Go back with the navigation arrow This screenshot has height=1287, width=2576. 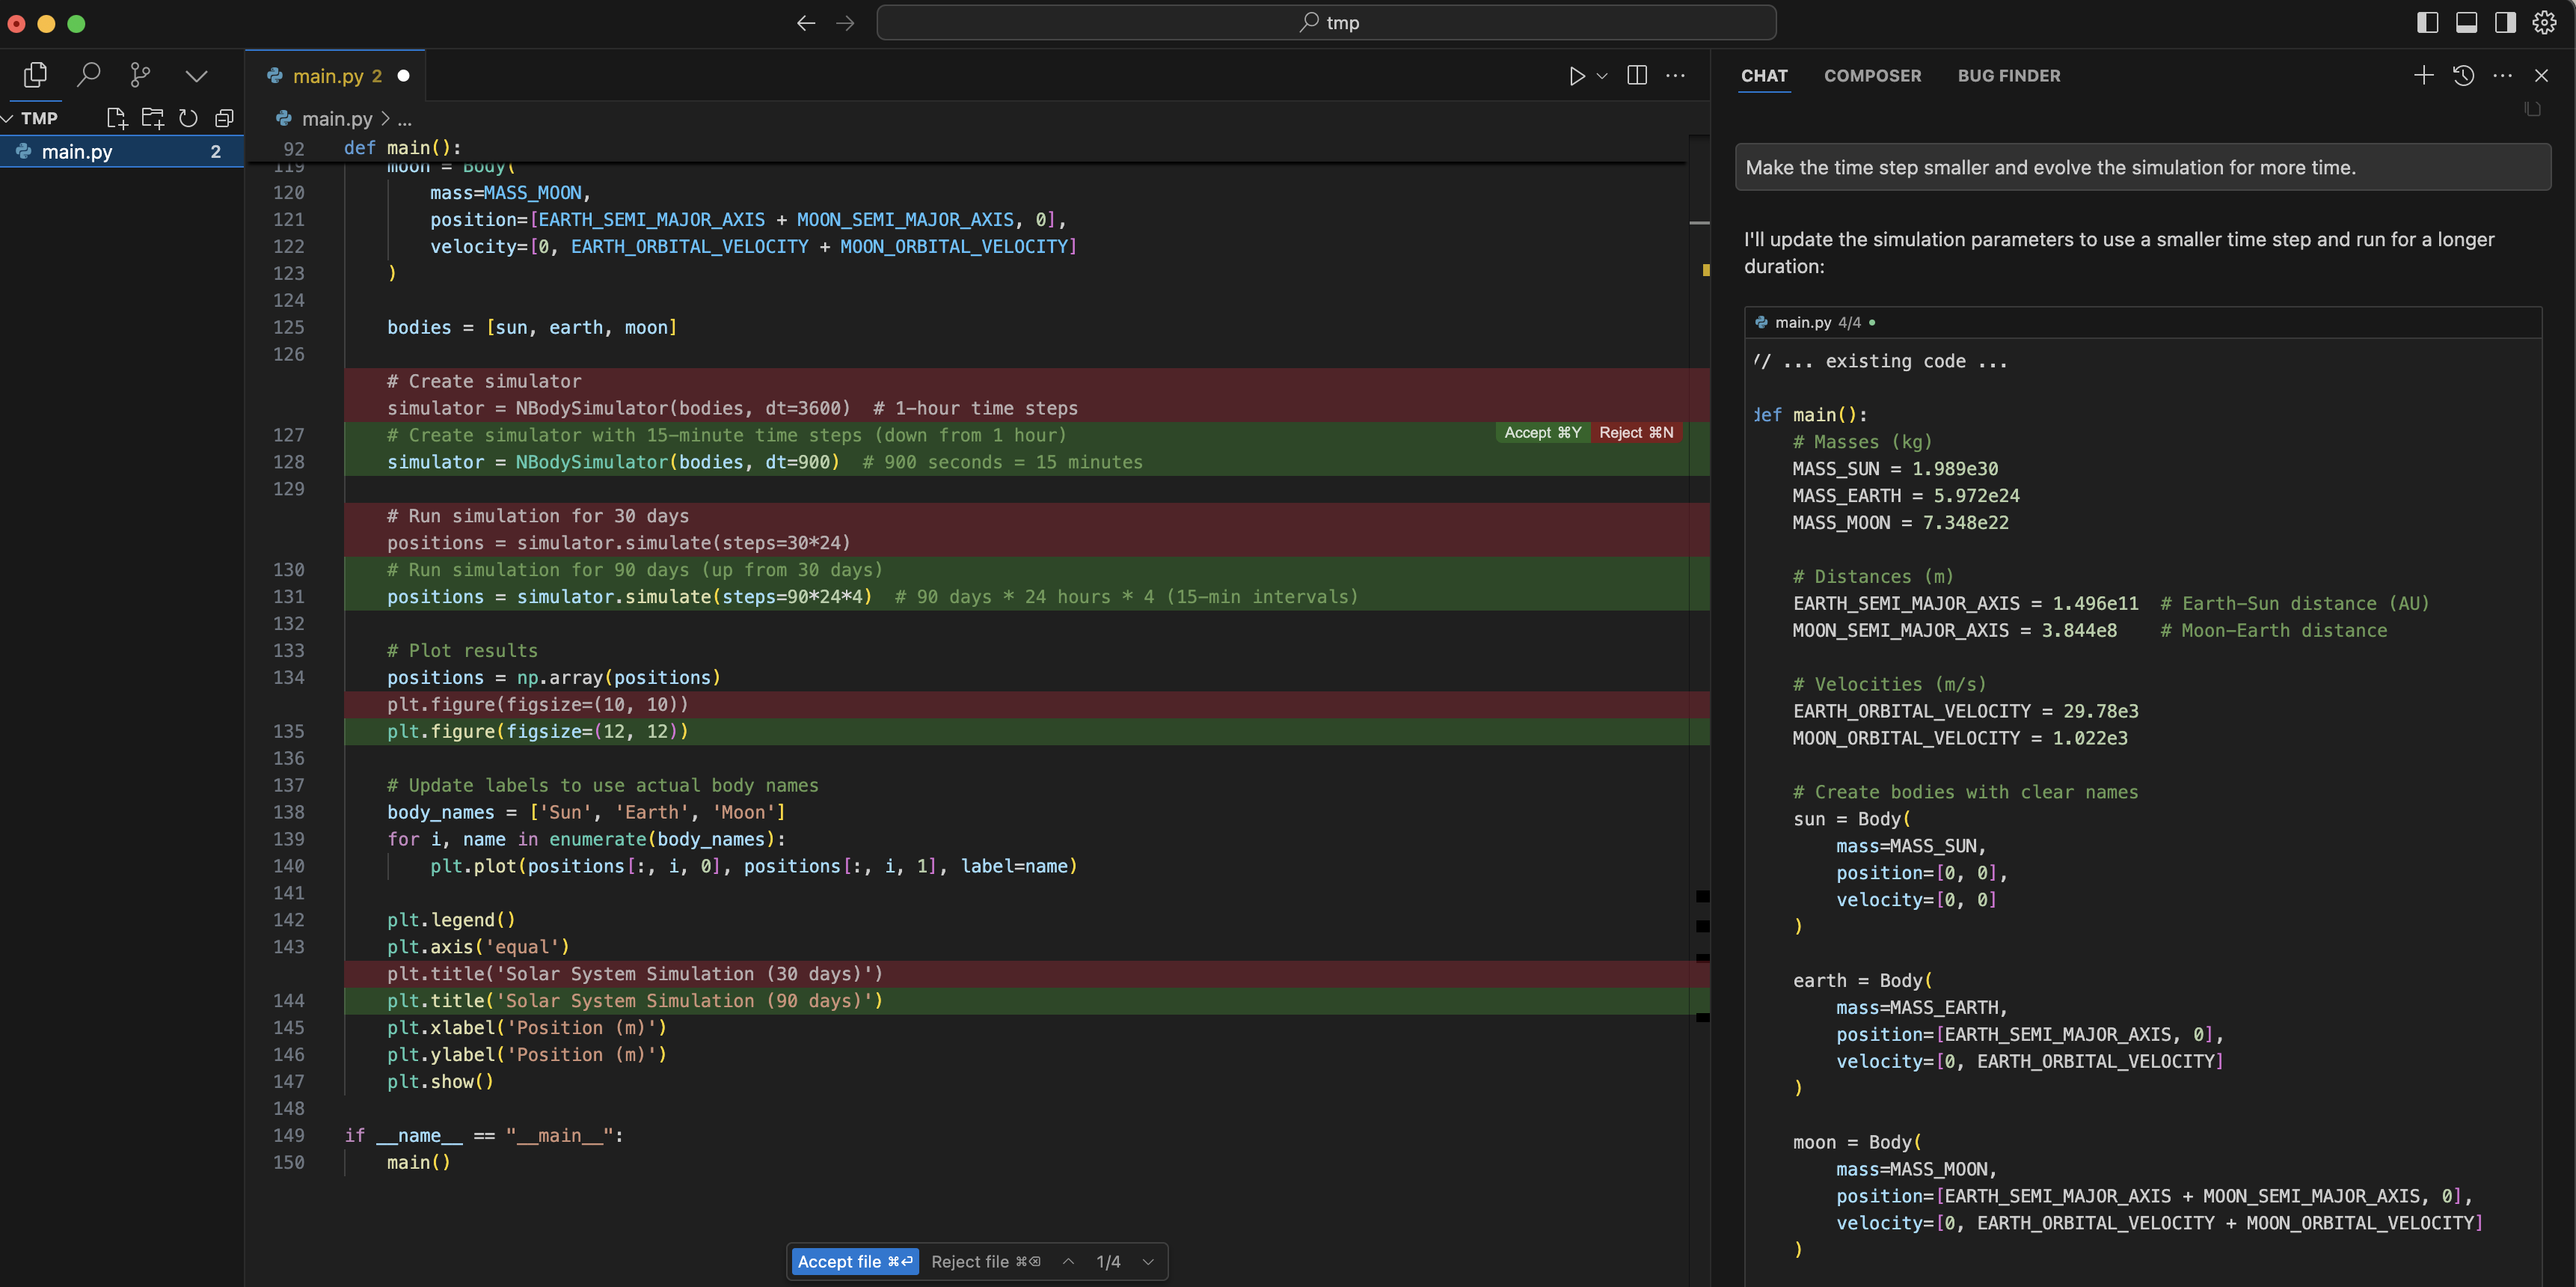[806, 23]
